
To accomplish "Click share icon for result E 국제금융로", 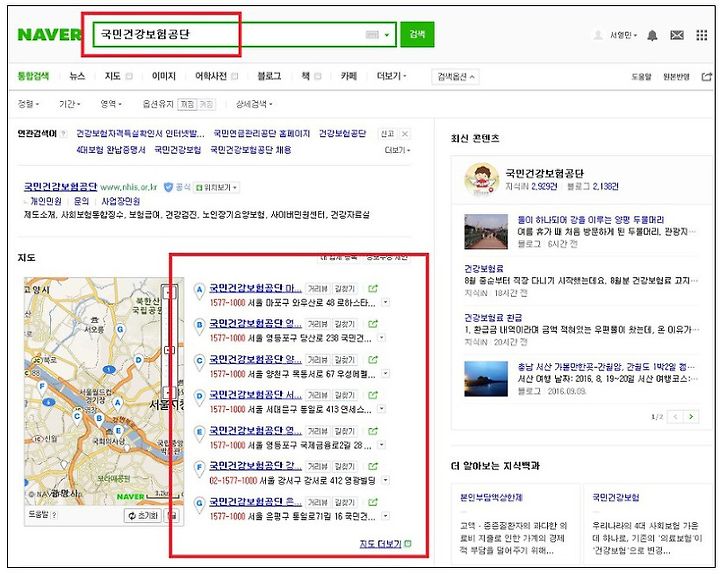I will (x=373, y=431).
